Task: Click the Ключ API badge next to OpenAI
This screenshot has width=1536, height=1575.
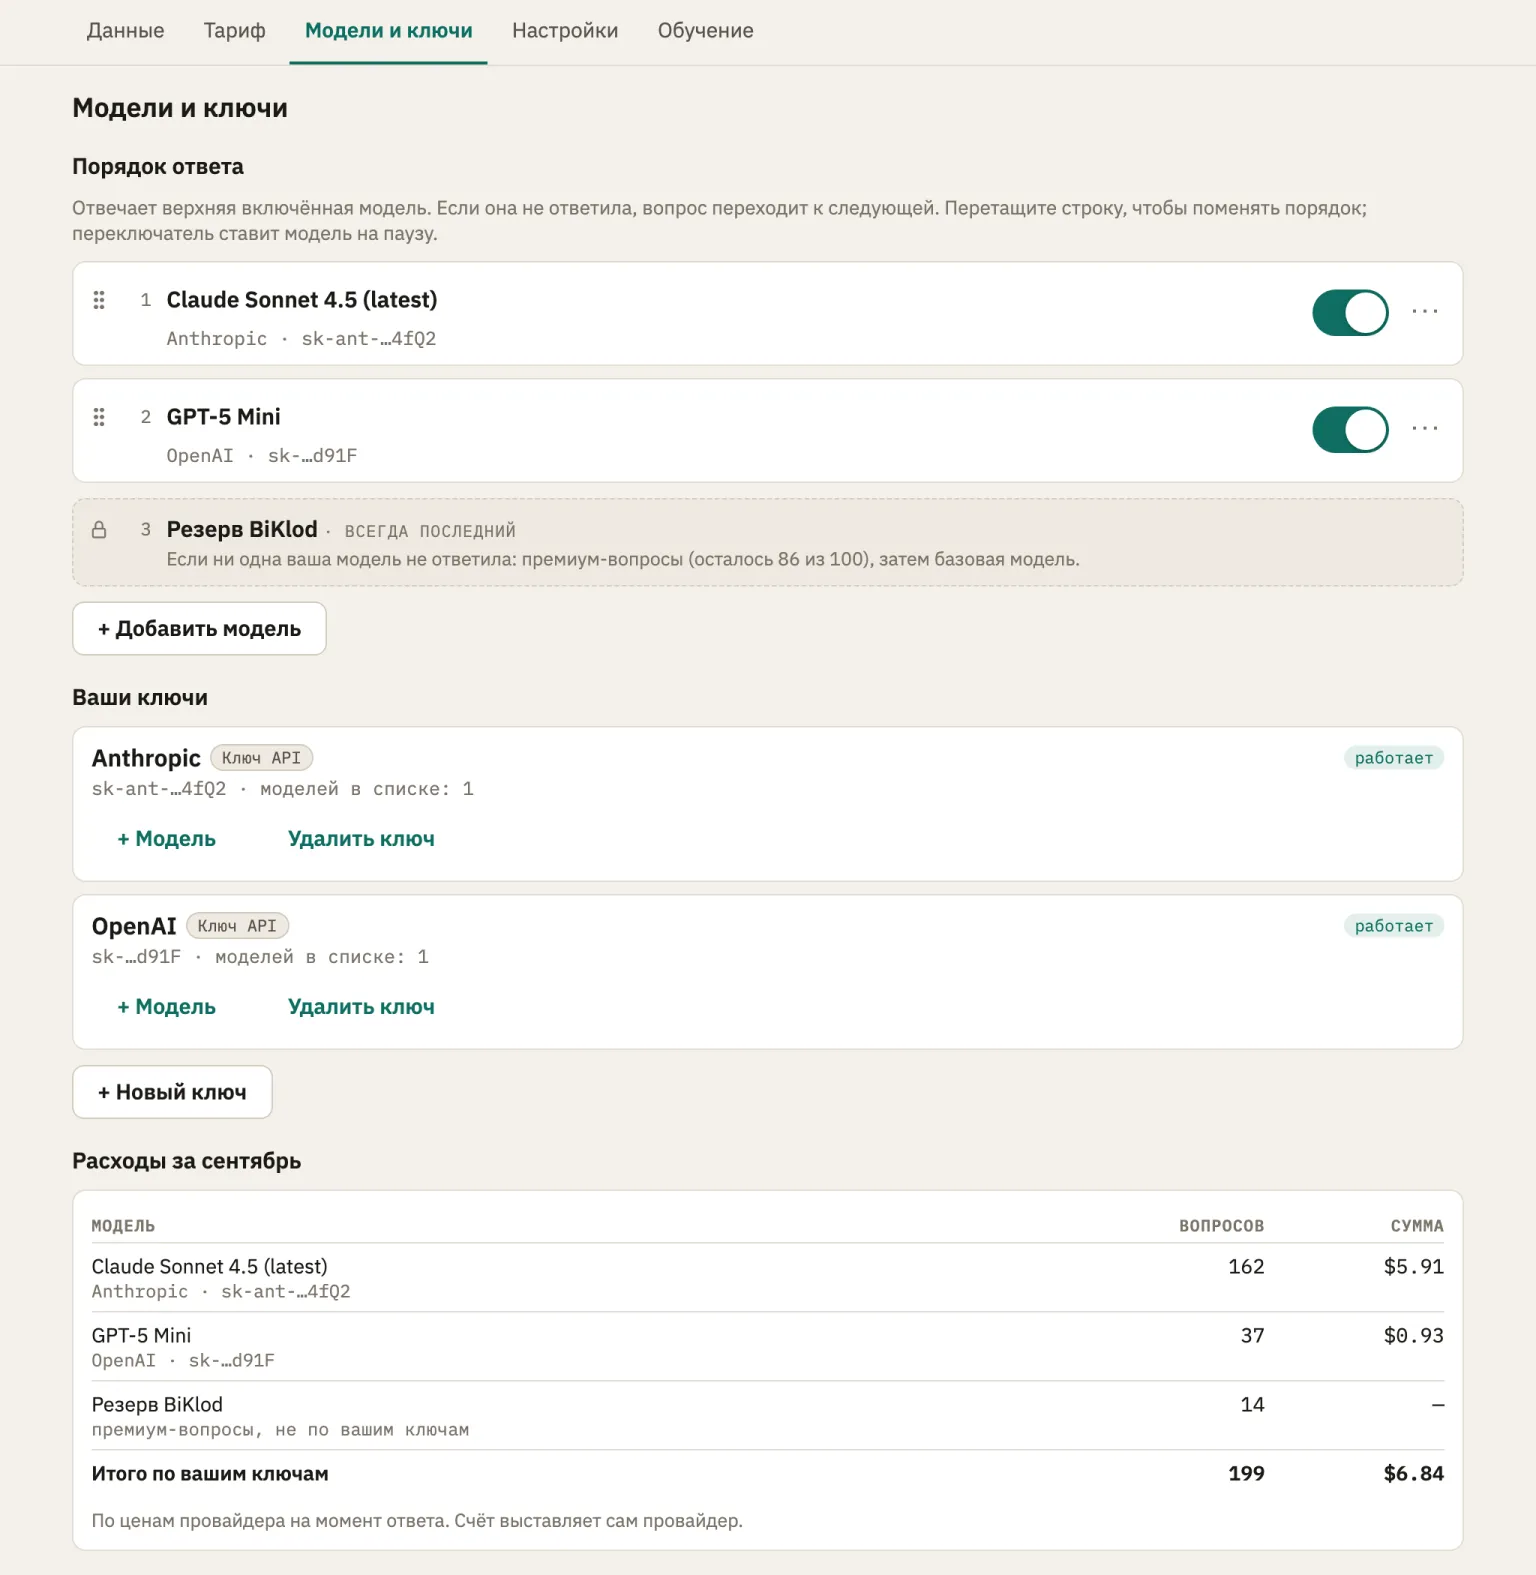Action: click(x=237, y=926)
